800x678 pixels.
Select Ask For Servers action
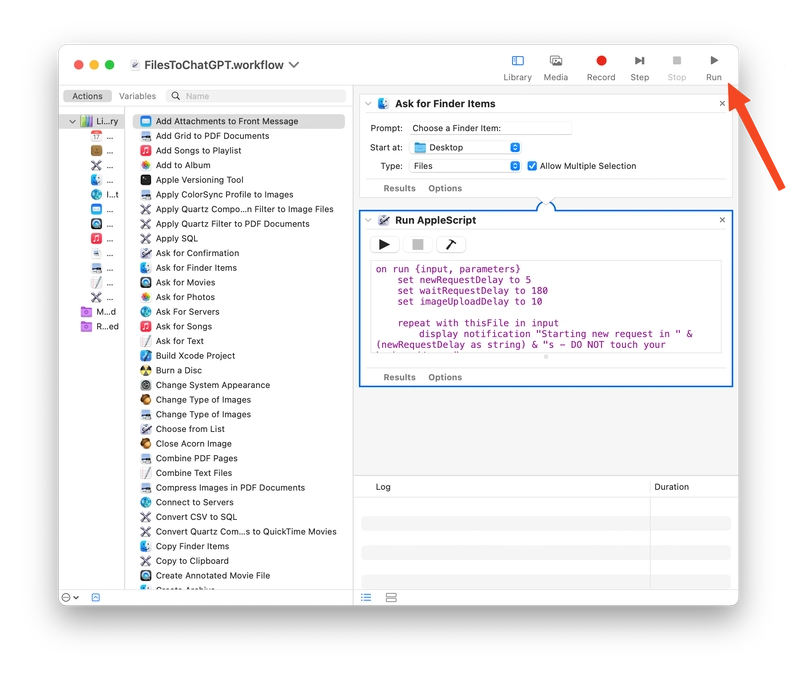point(187,312)
